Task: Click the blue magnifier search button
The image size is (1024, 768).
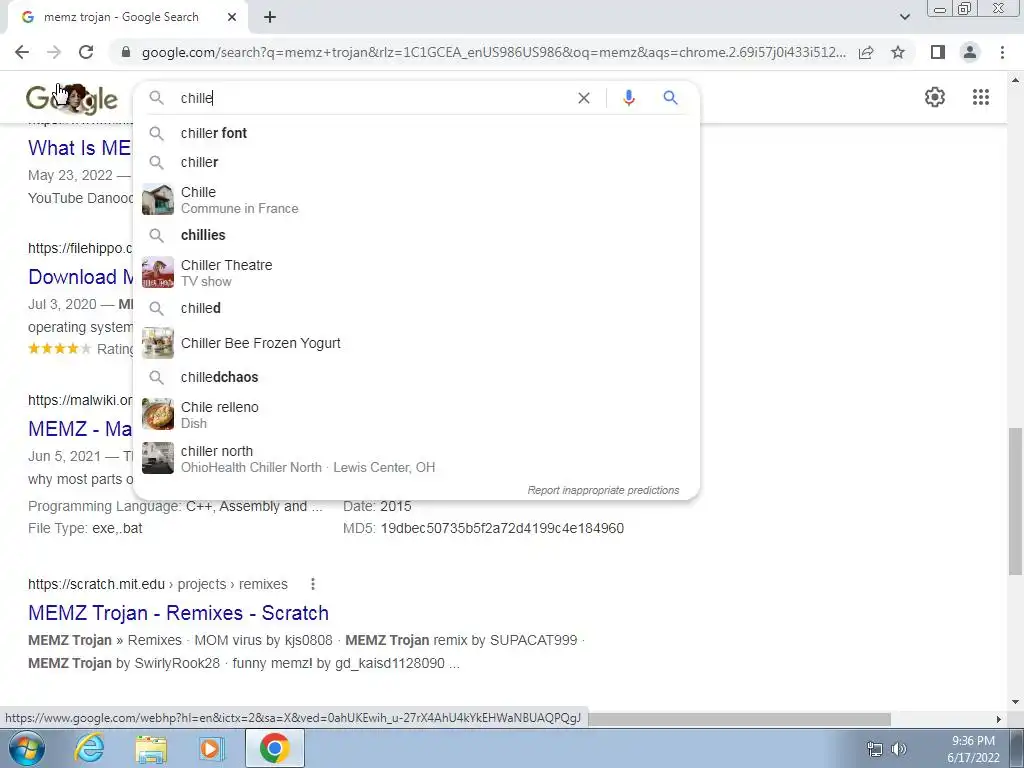Action: pyautogui.click(x=671, y=98)
